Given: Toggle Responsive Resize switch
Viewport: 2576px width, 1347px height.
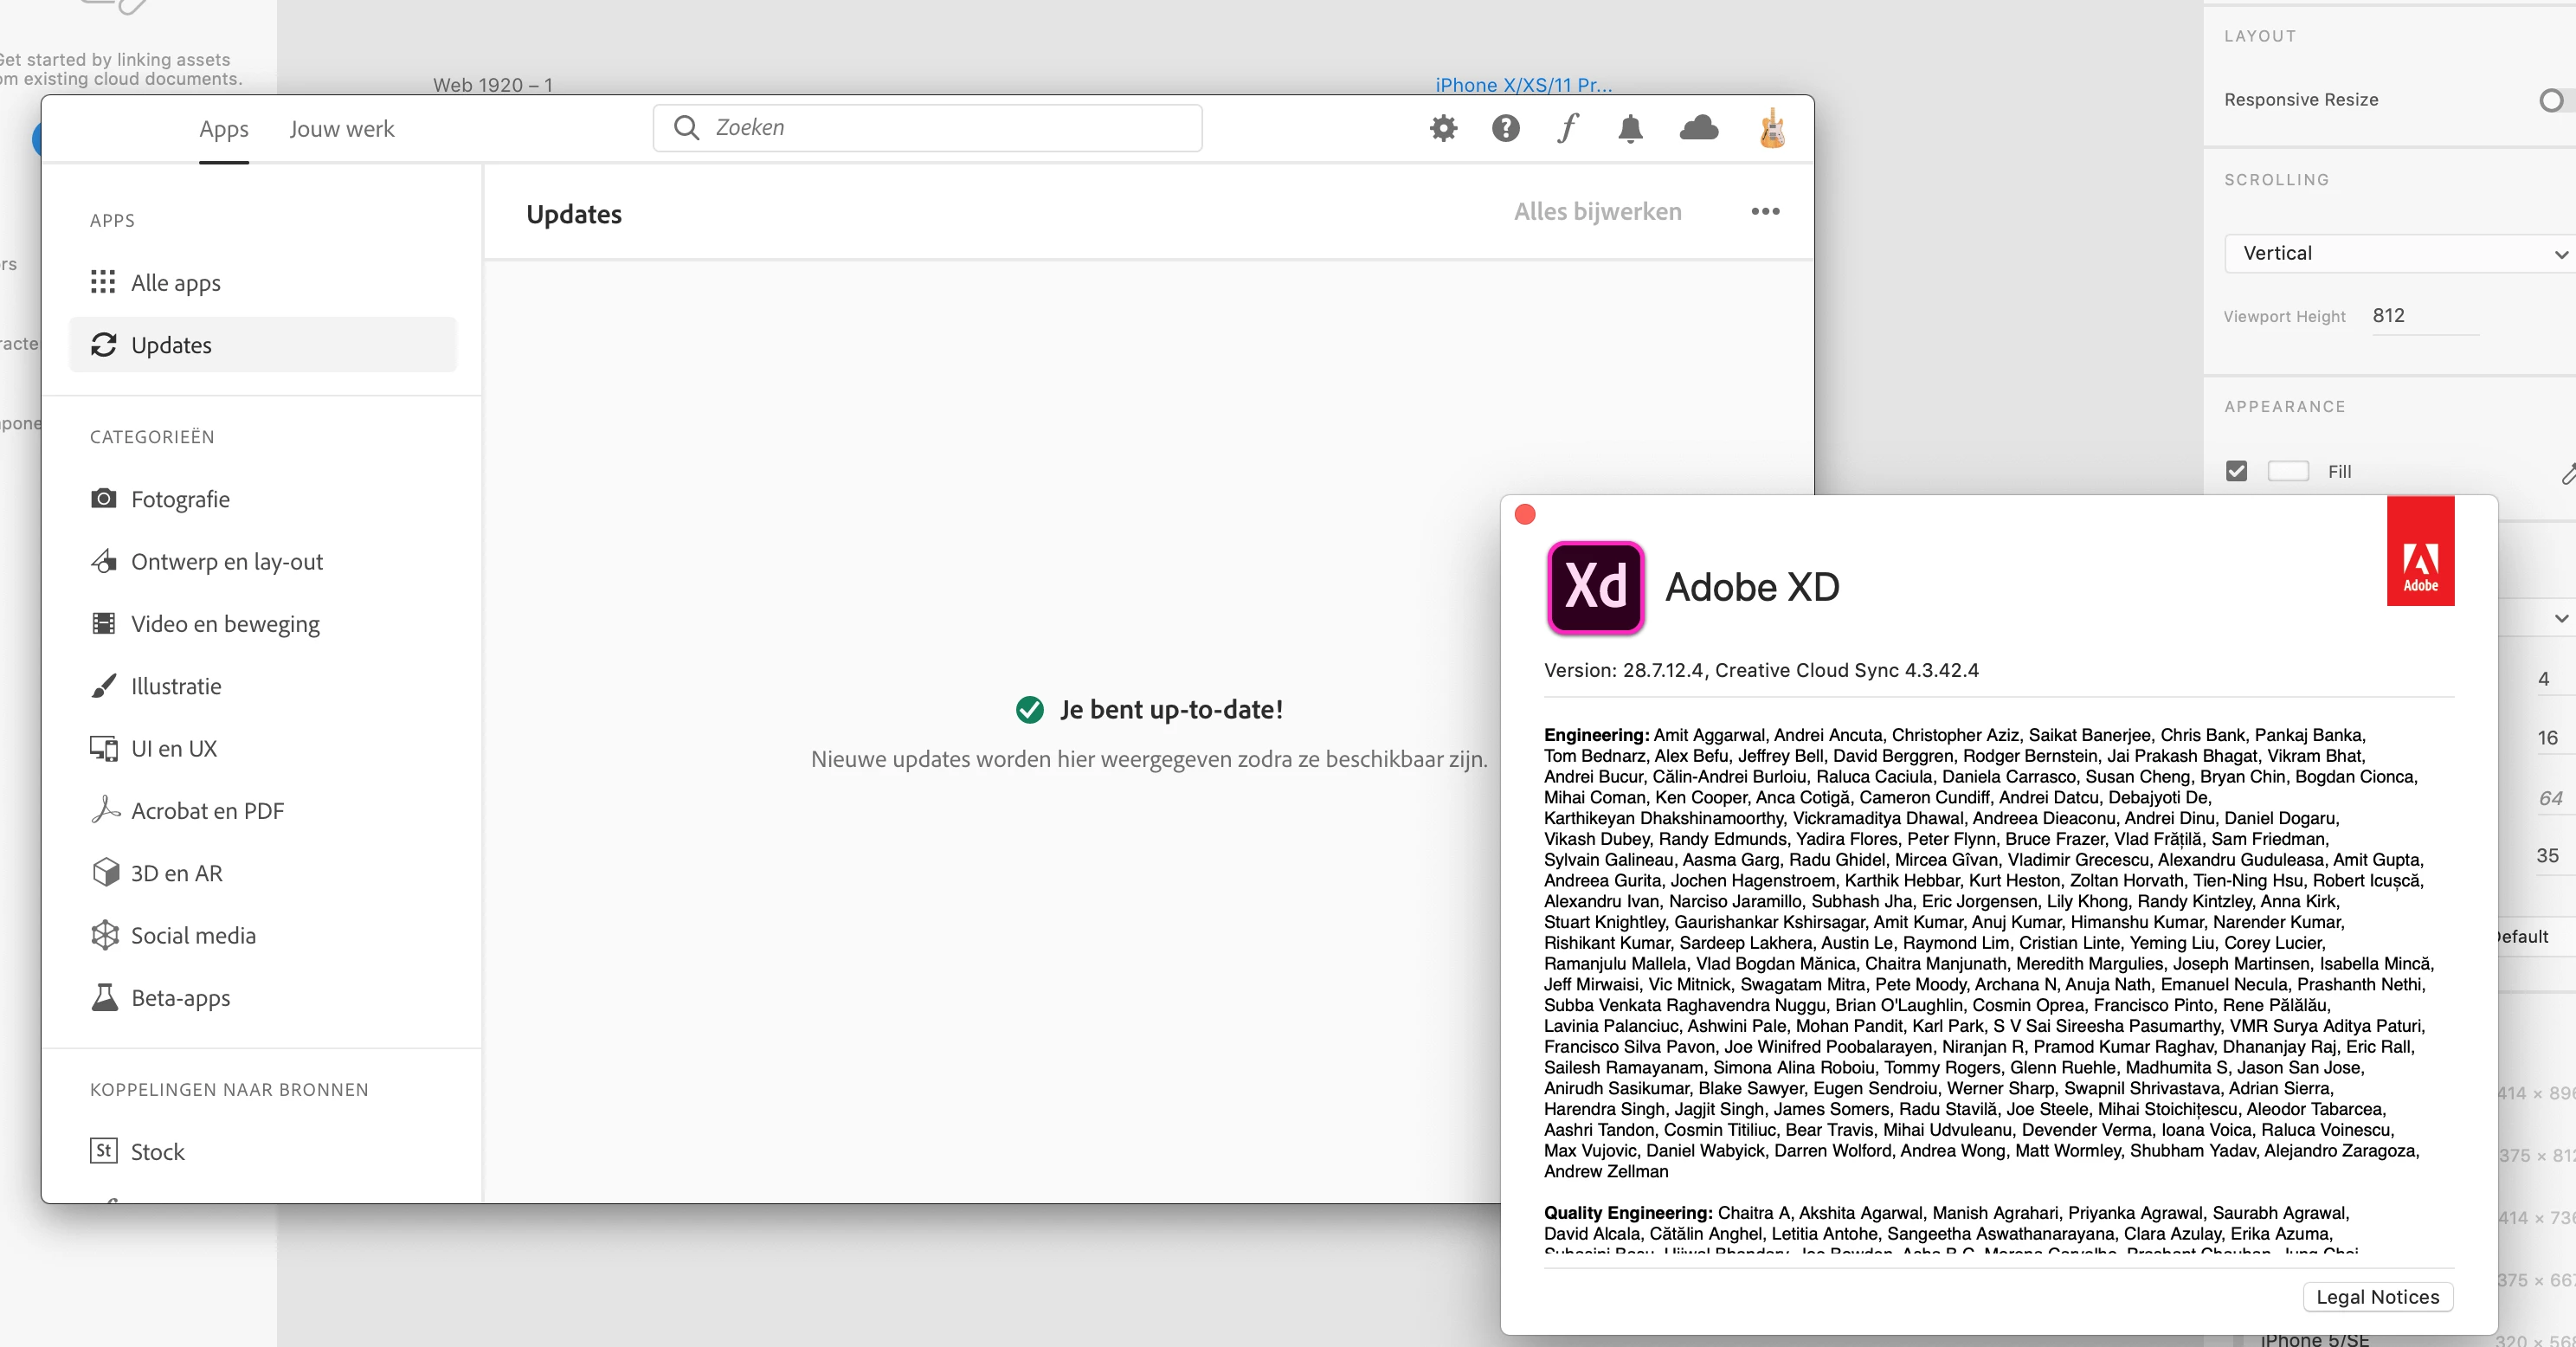Looking at the screenshot, I should (2553, 100).
